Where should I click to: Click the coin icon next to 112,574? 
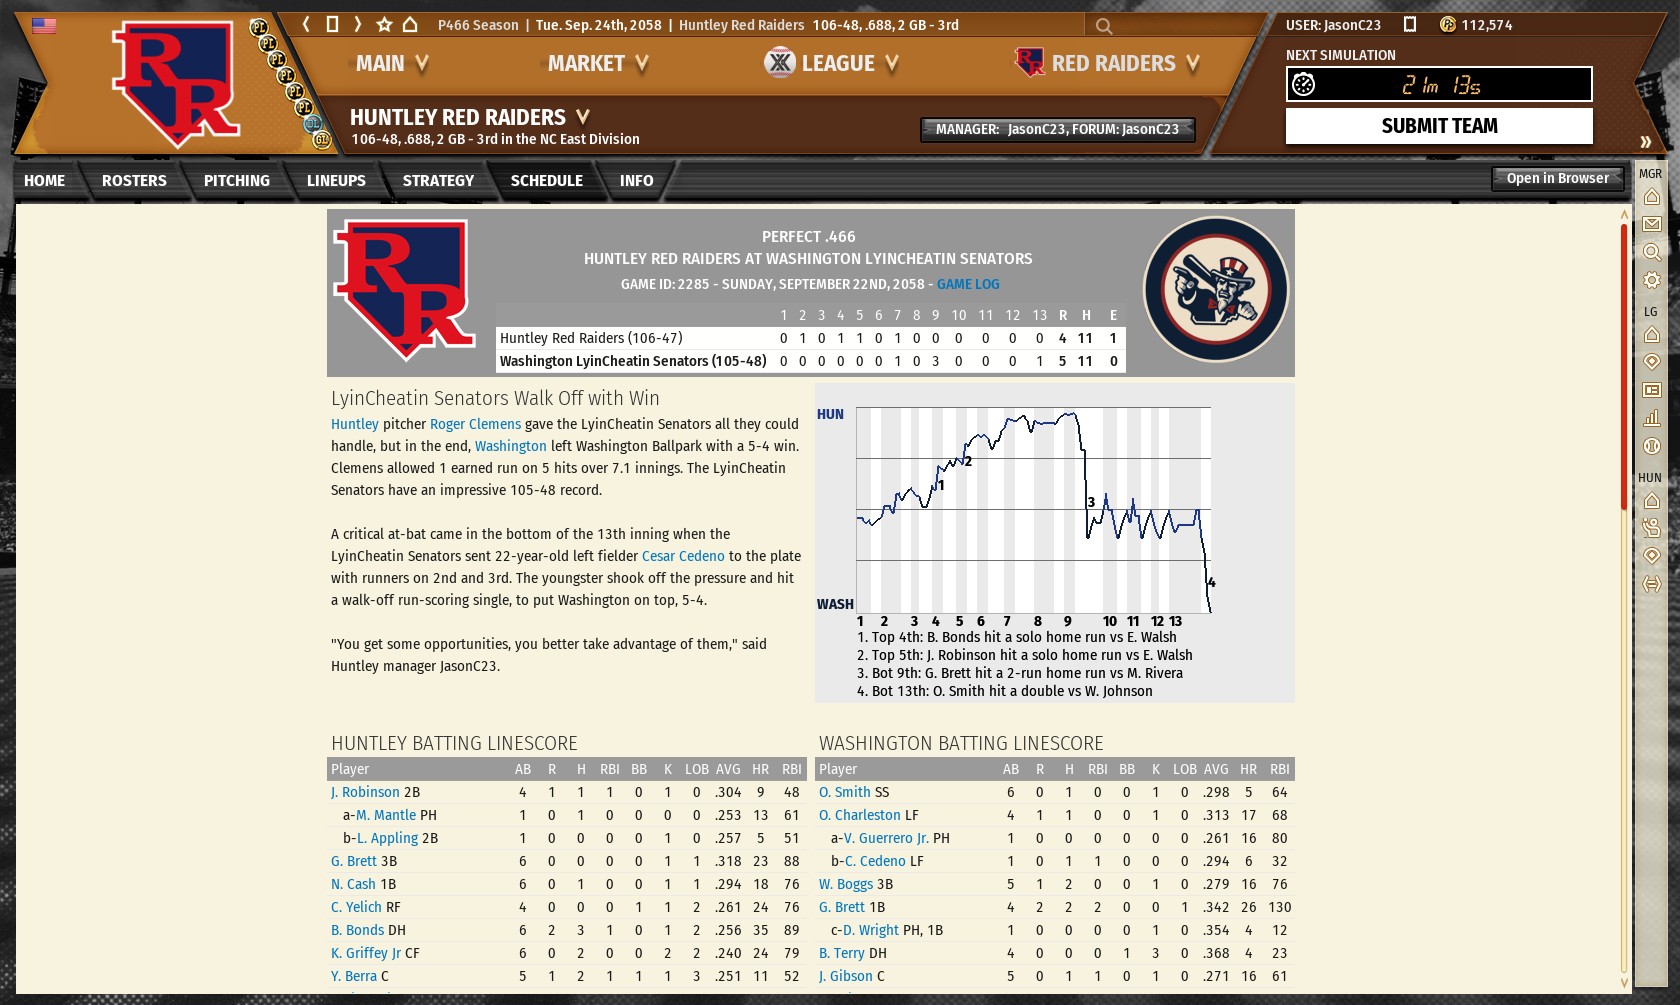(1448, 24)
